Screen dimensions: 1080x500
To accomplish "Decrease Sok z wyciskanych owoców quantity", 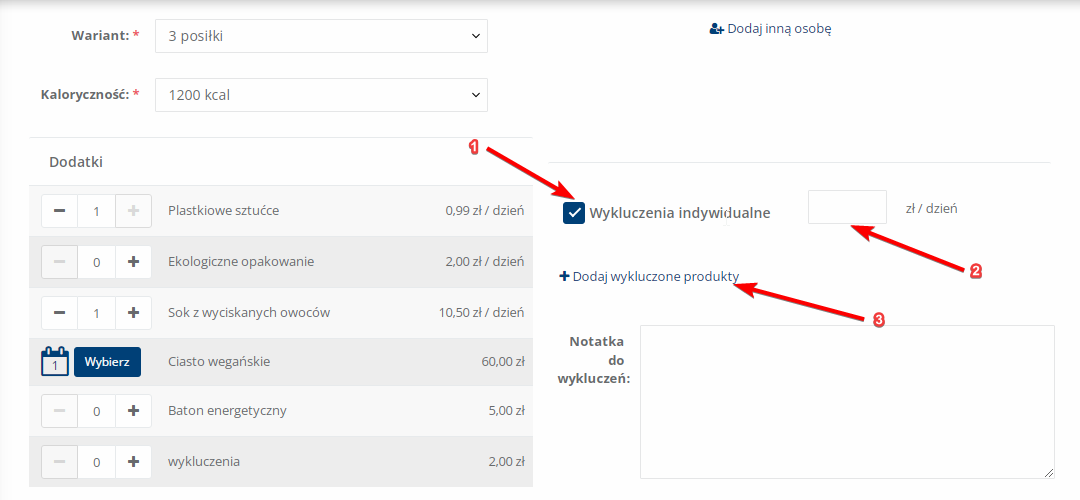I will point(59,313).
